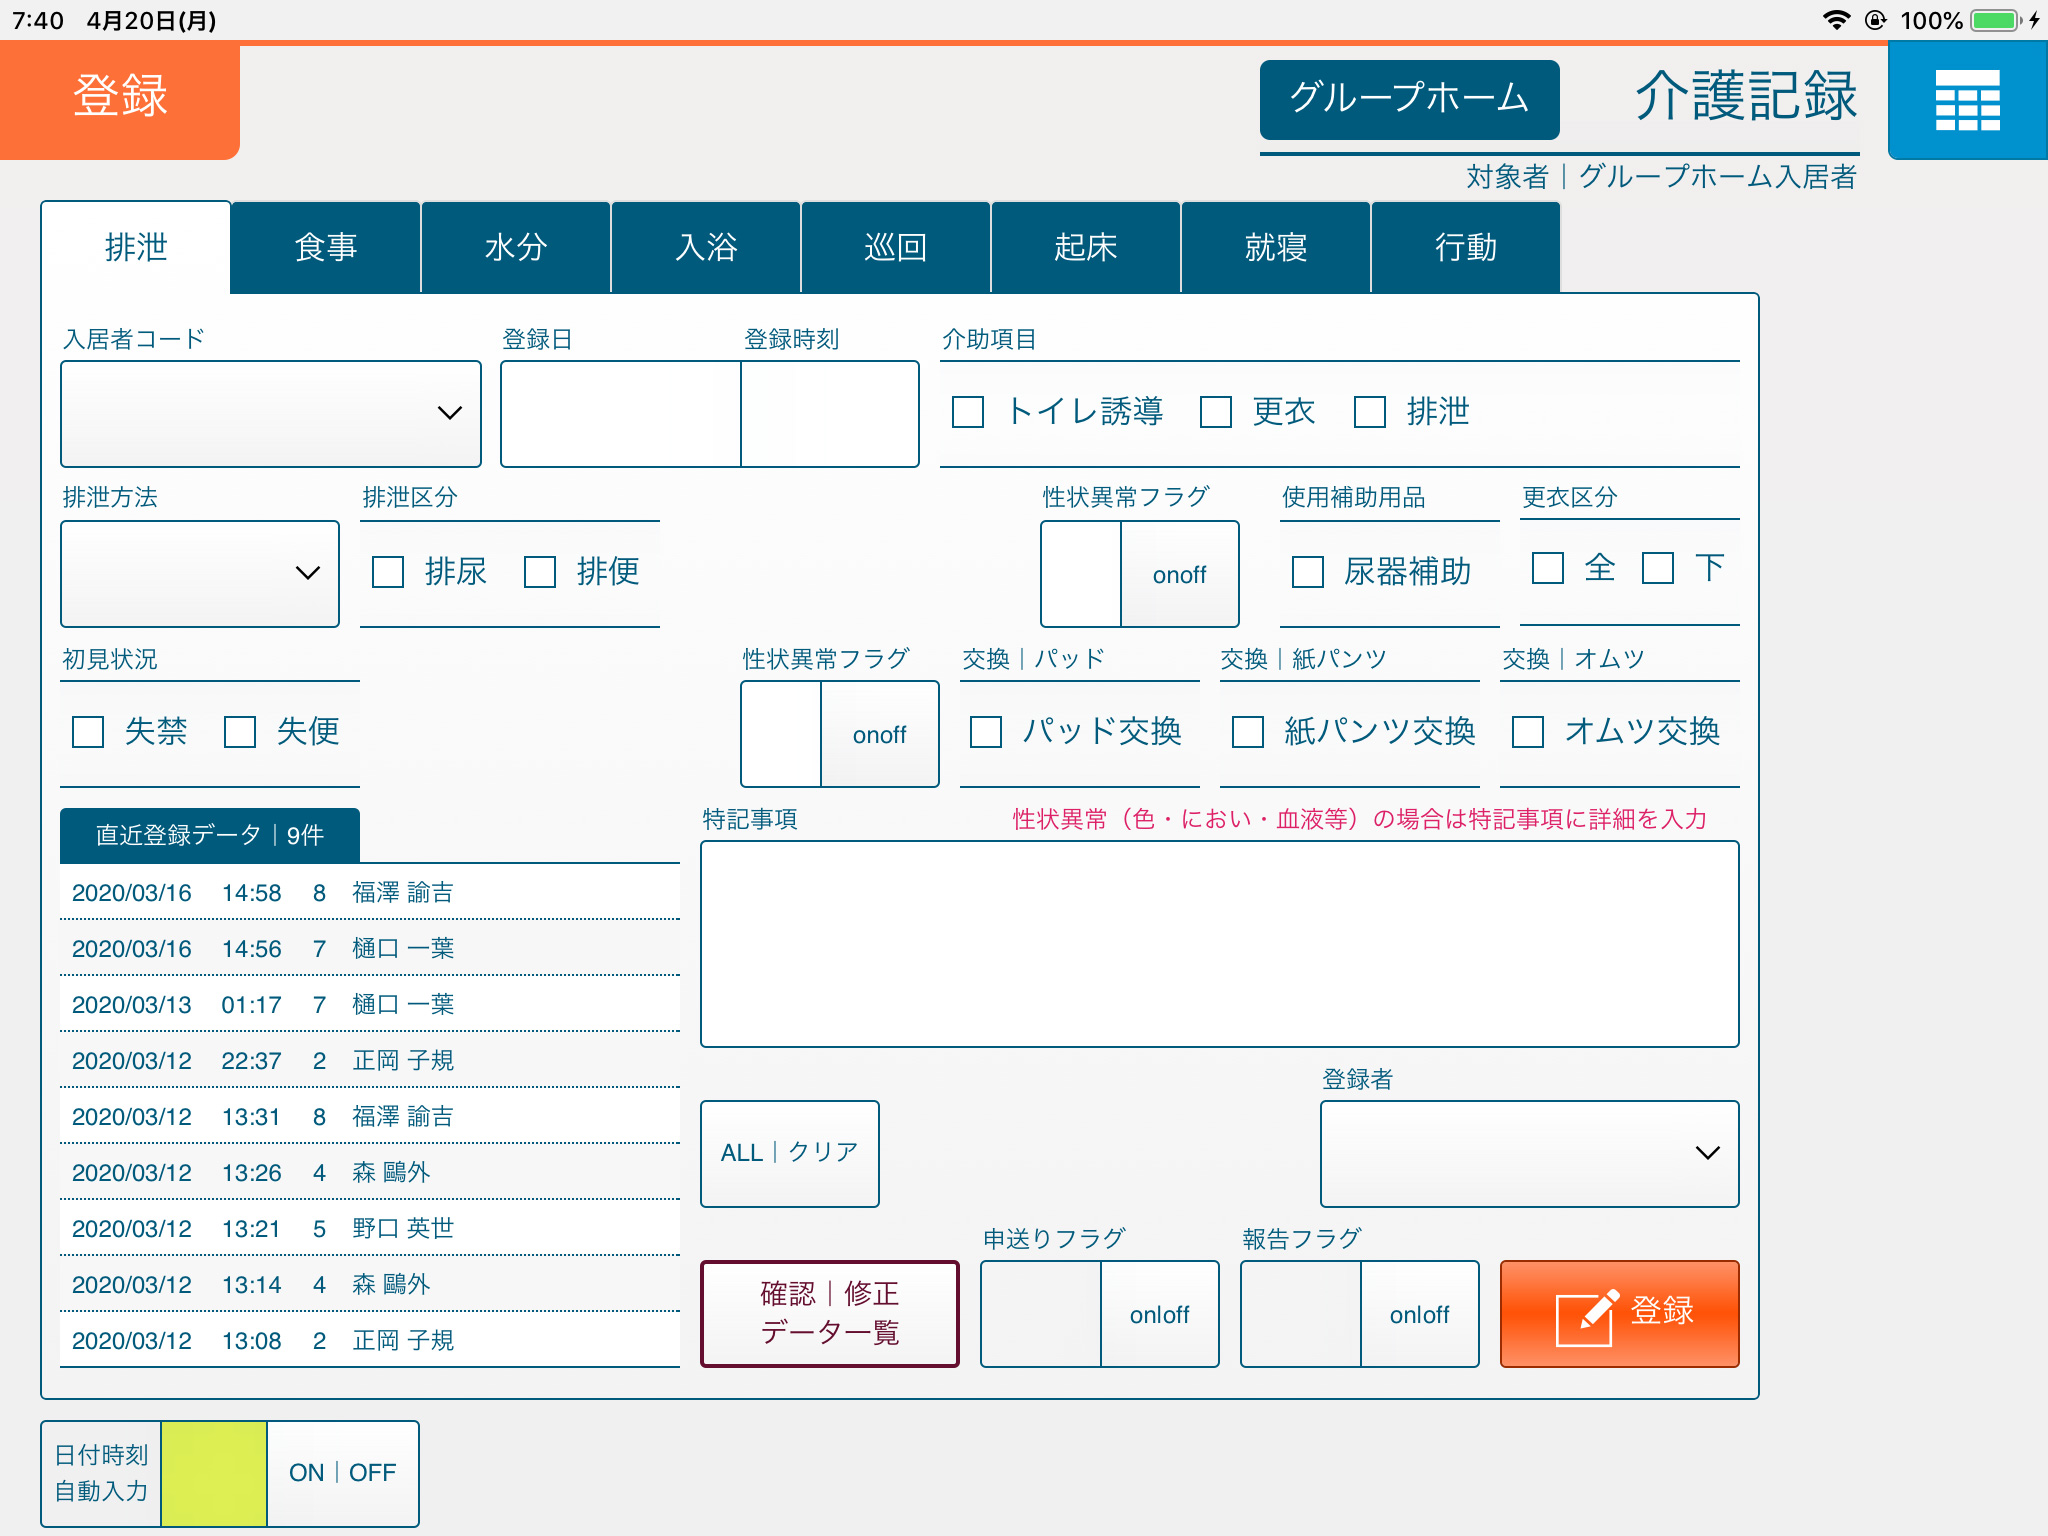Go to the 就寝 tab
This screenshot has height=1536, width=2048.
pos(1276,247)
